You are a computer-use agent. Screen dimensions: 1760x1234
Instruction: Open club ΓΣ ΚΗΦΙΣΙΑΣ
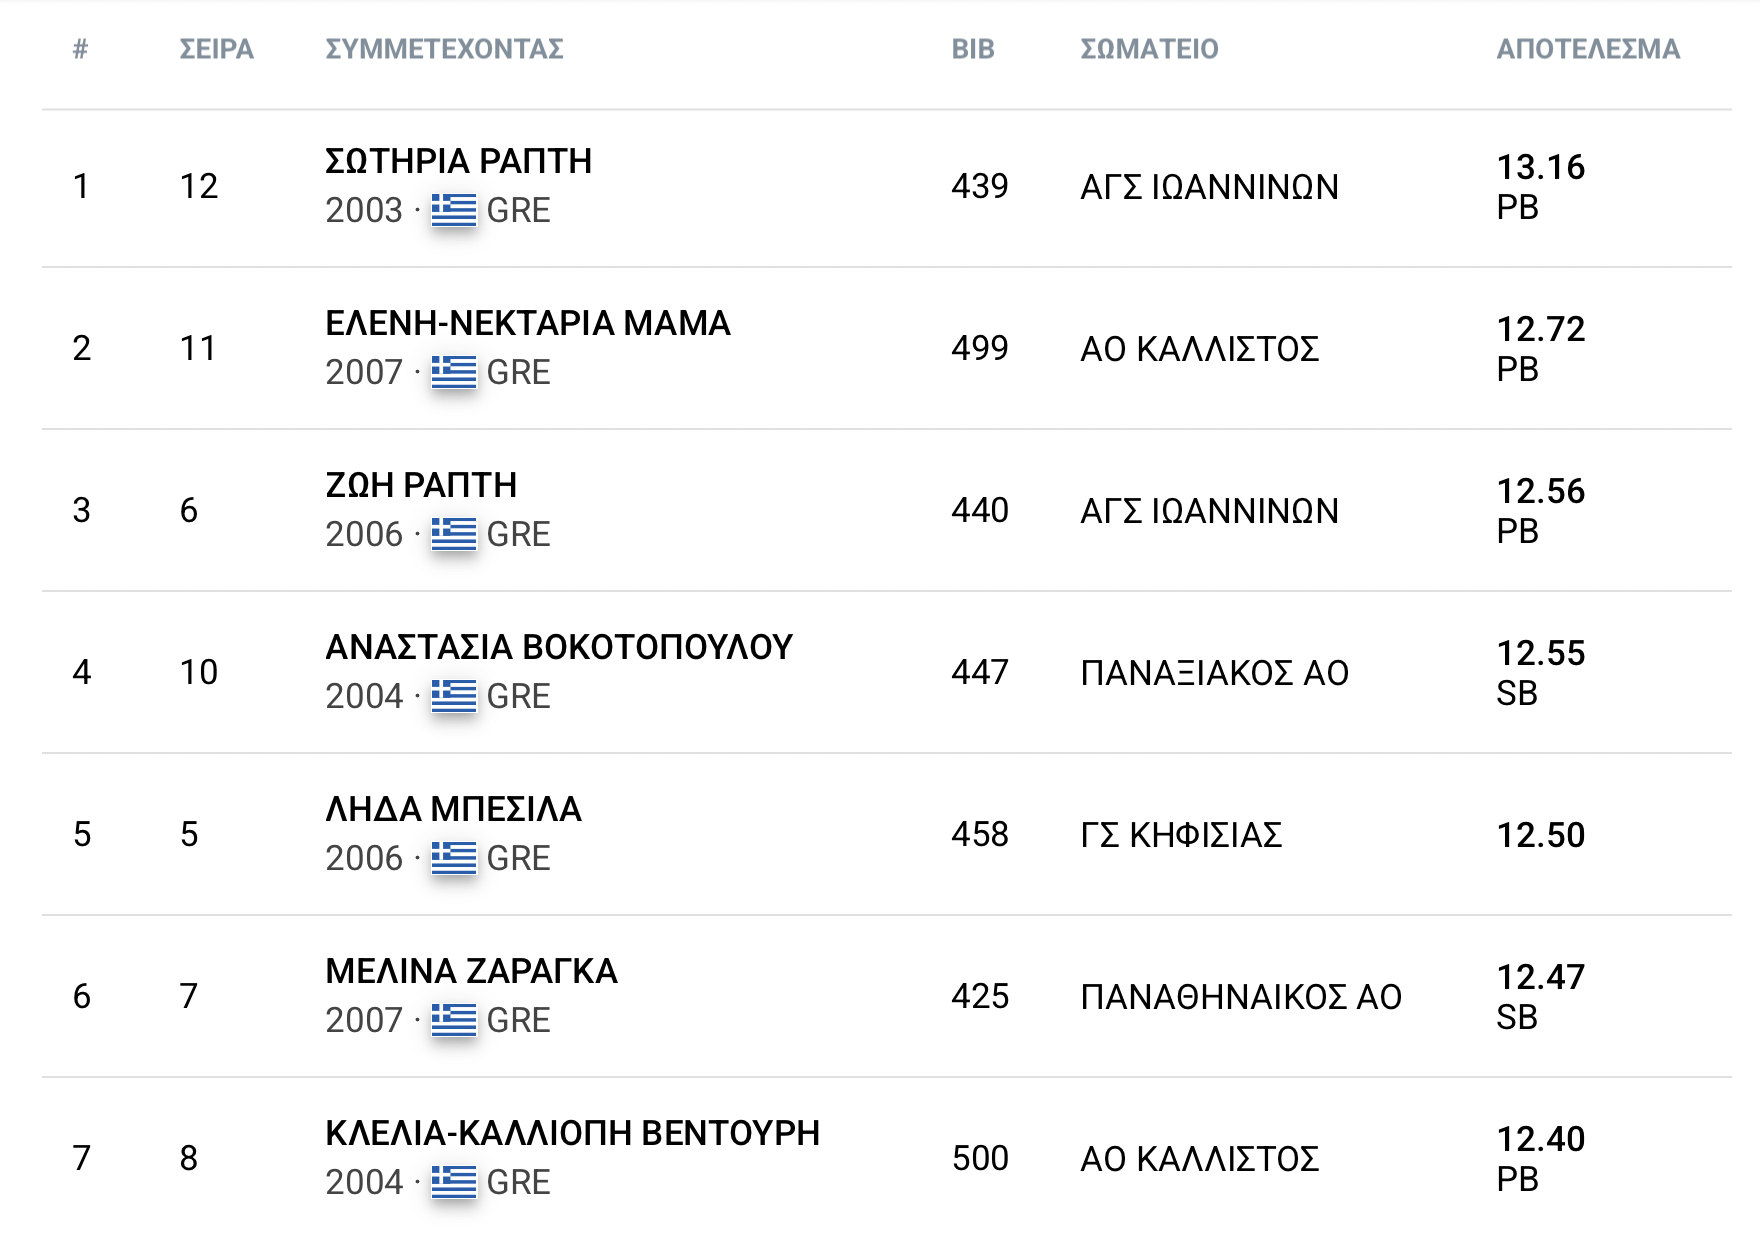[1181, 835]
